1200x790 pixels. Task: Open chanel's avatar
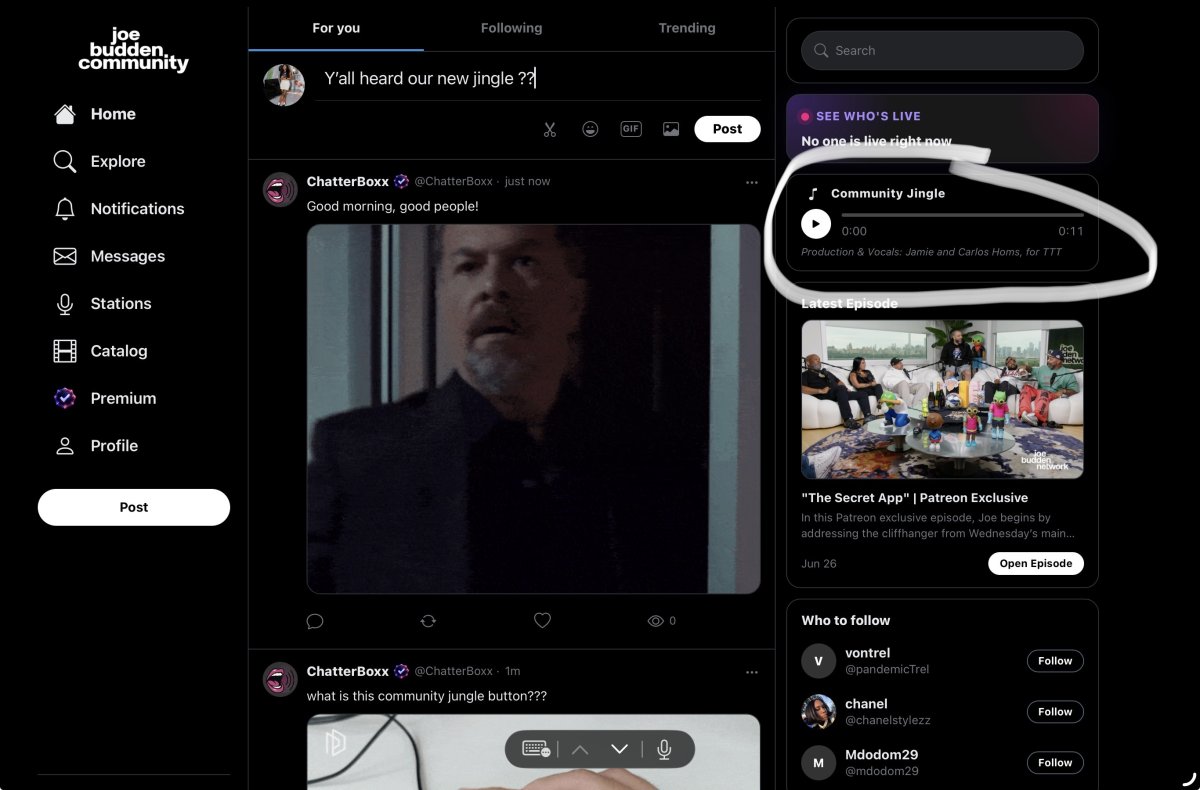click(x=818, y=712)
